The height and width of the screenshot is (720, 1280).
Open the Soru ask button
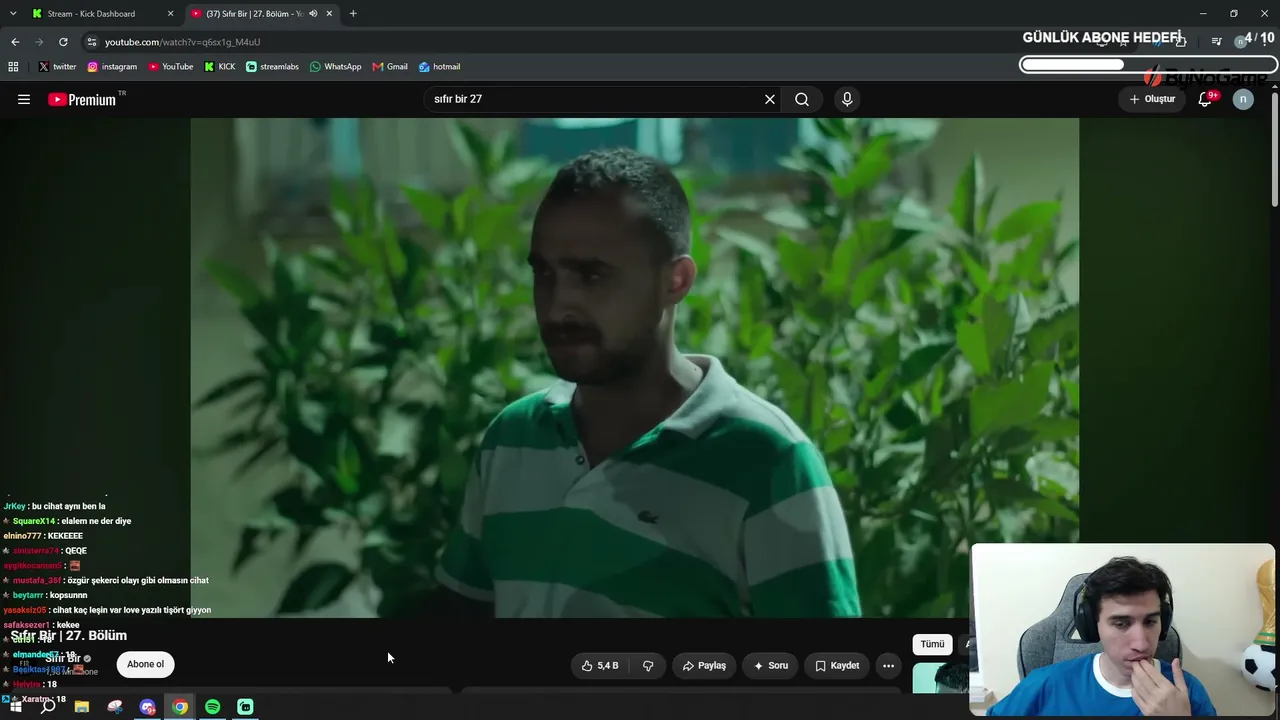(771, 665)
